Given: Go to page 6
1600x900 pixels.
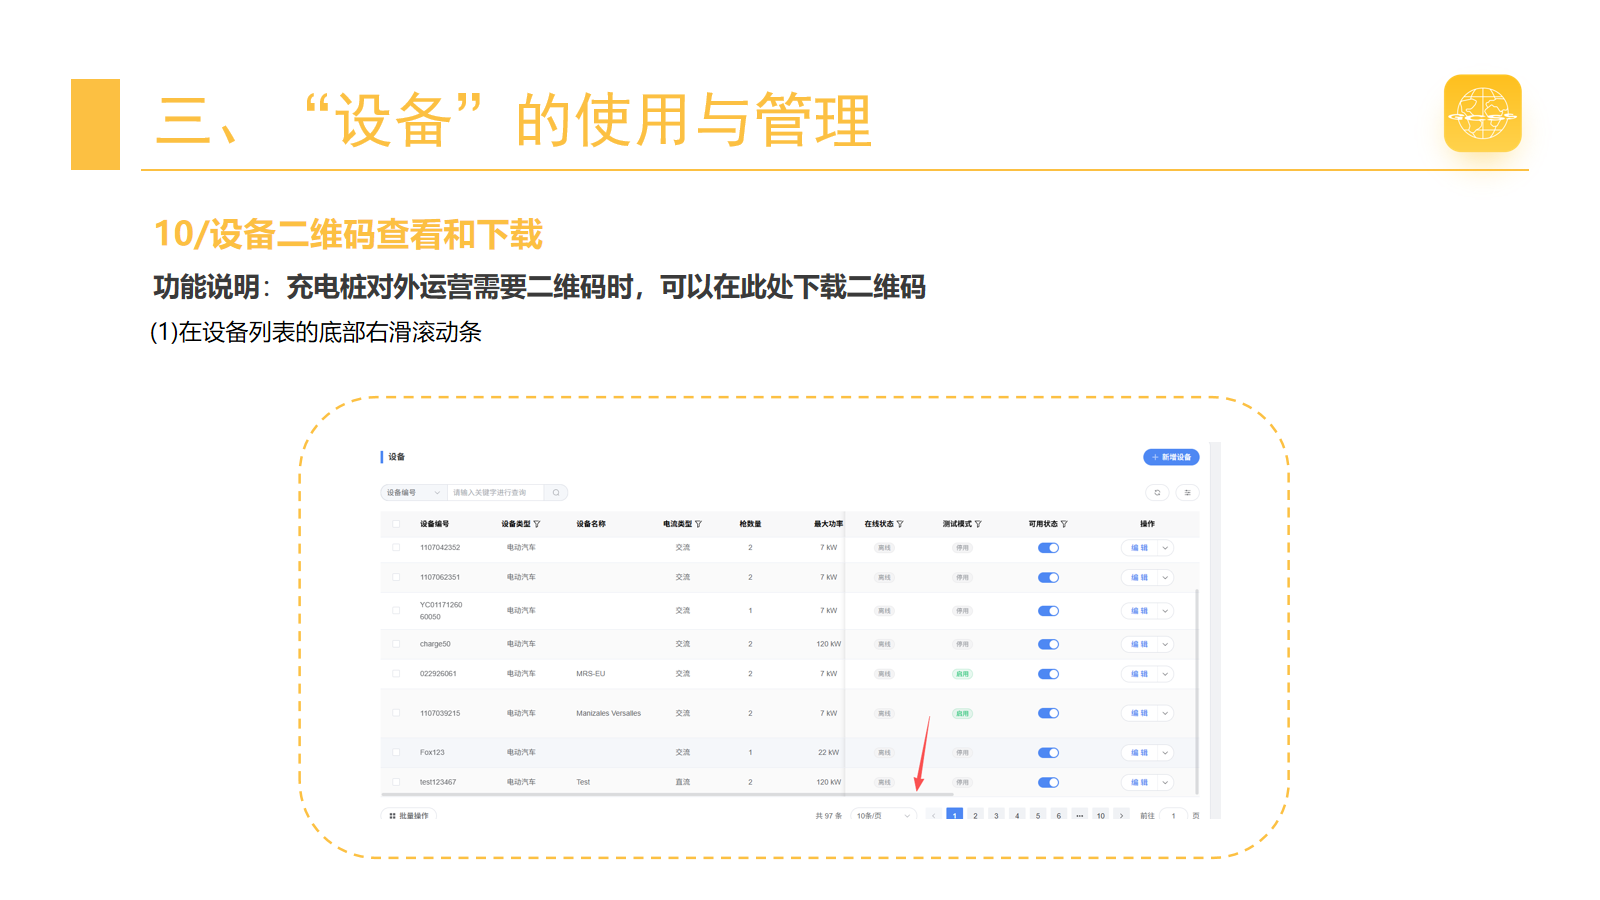Looking at the screenshot, I should tap(1059, 815).
